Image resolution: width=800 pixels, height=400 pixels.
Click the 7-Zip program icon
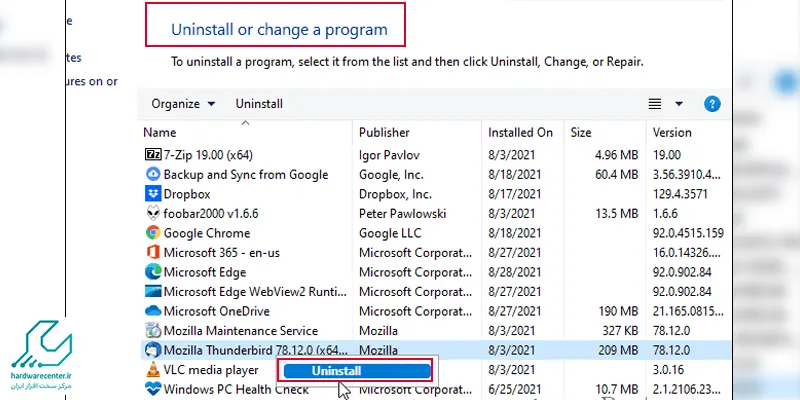[x=153, y=155]
